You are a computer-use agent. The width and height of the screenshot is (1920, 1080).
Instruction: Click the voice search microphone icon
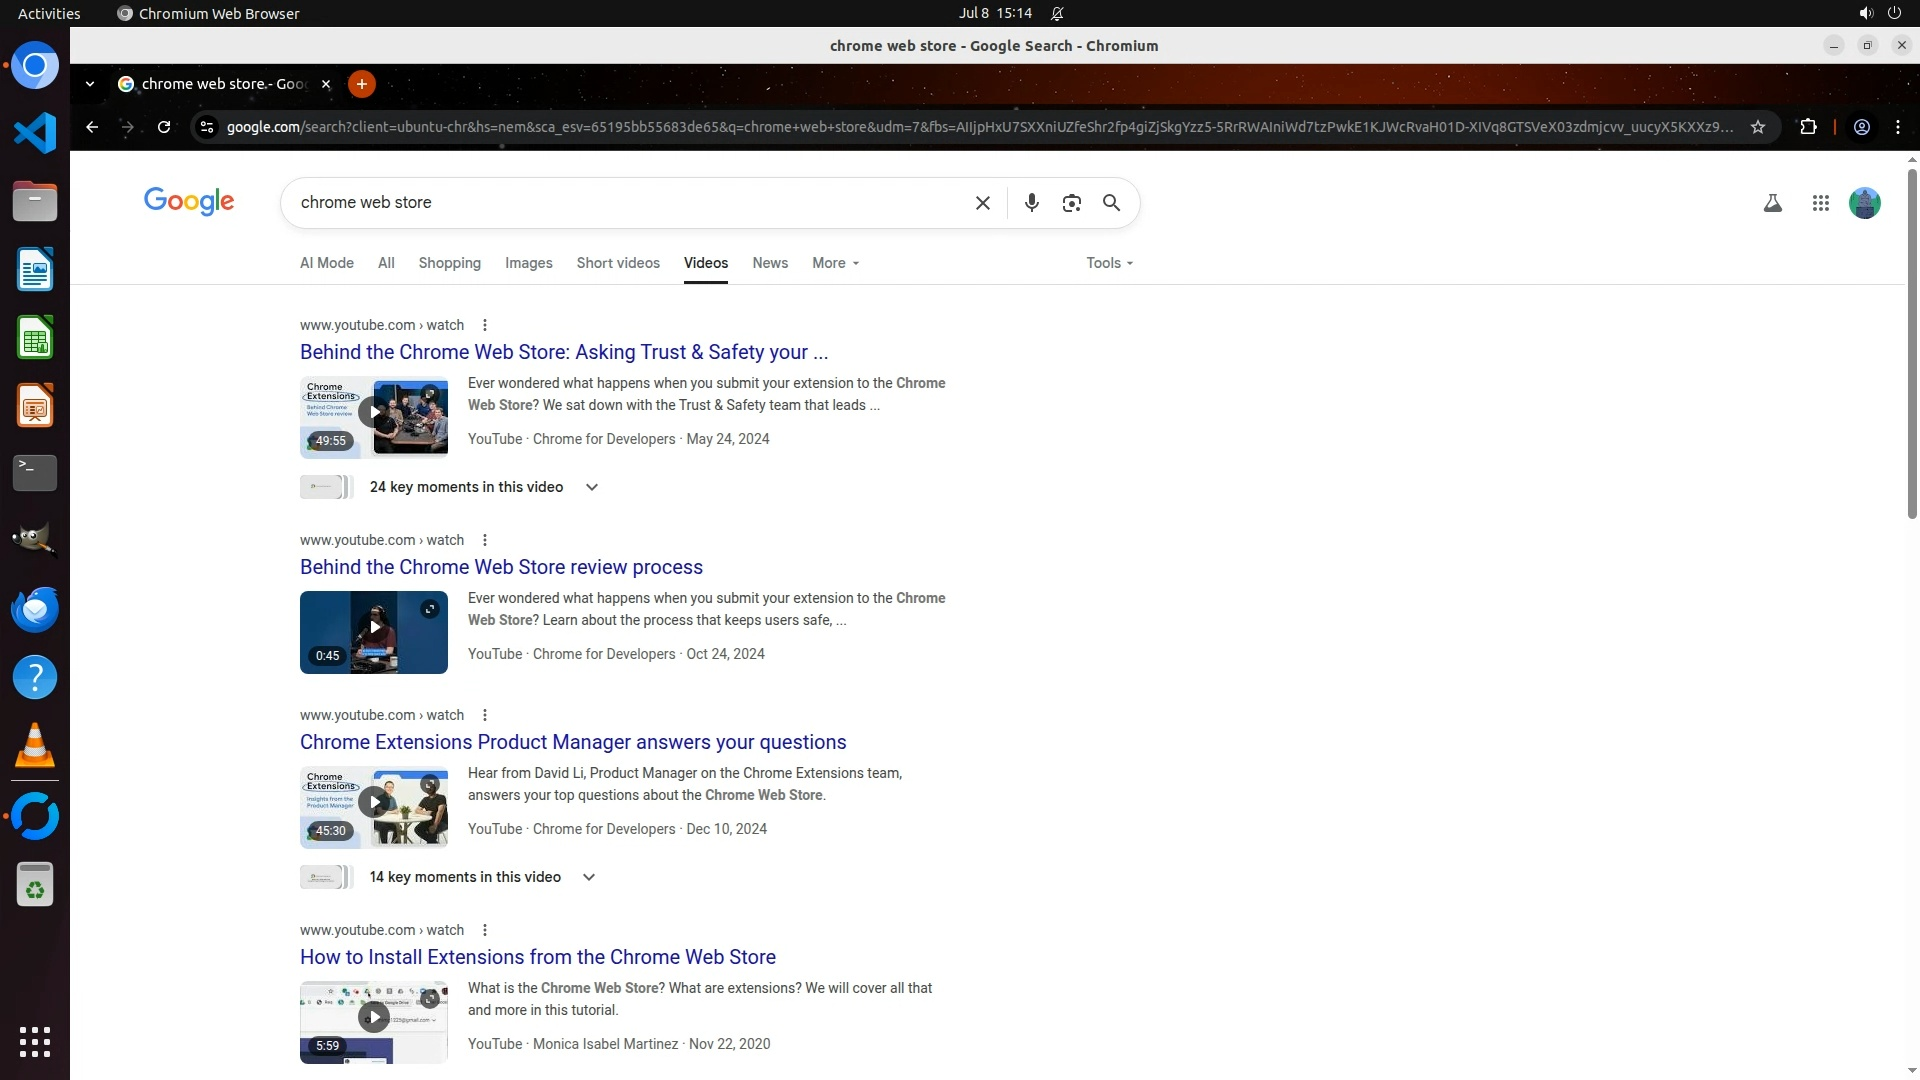click(1031, 203)
